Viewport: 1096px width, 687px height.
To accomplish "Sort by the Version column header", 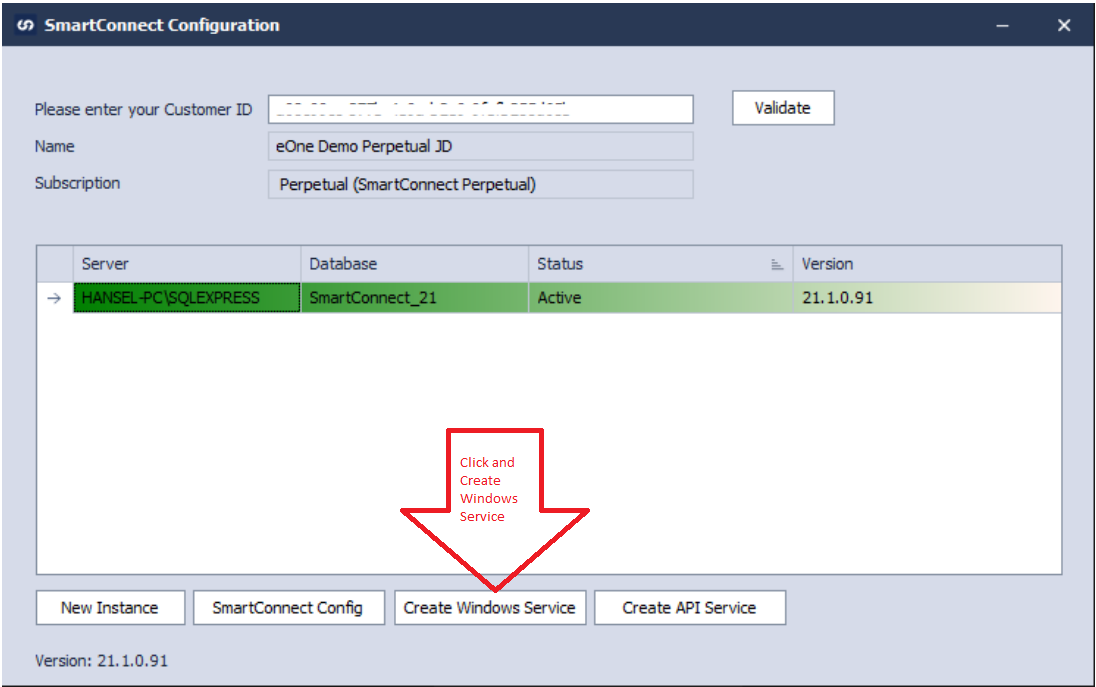I will [x=927, y=264].
